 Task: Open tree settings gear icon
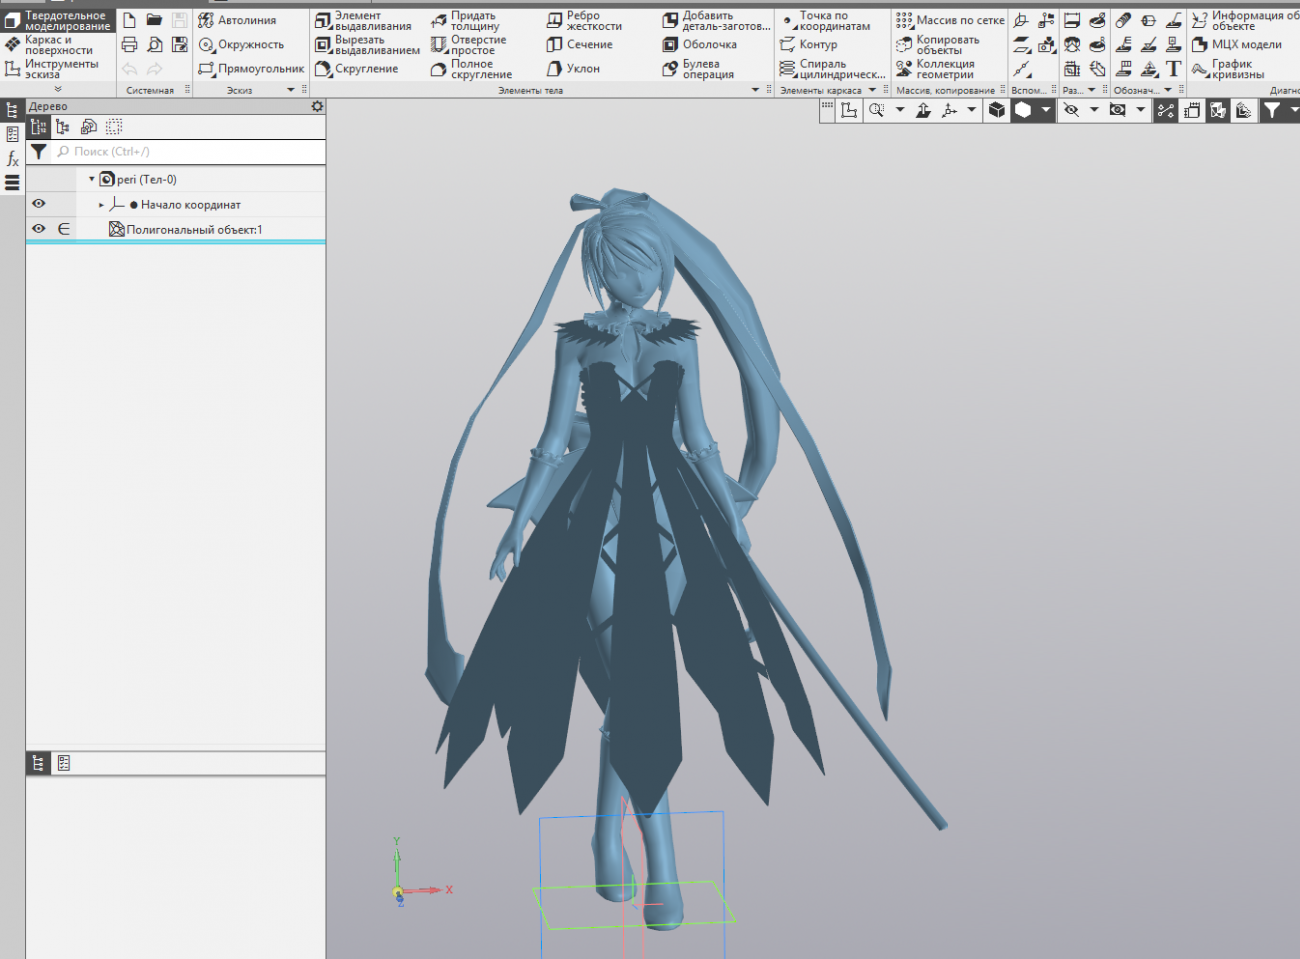[317, 106]
